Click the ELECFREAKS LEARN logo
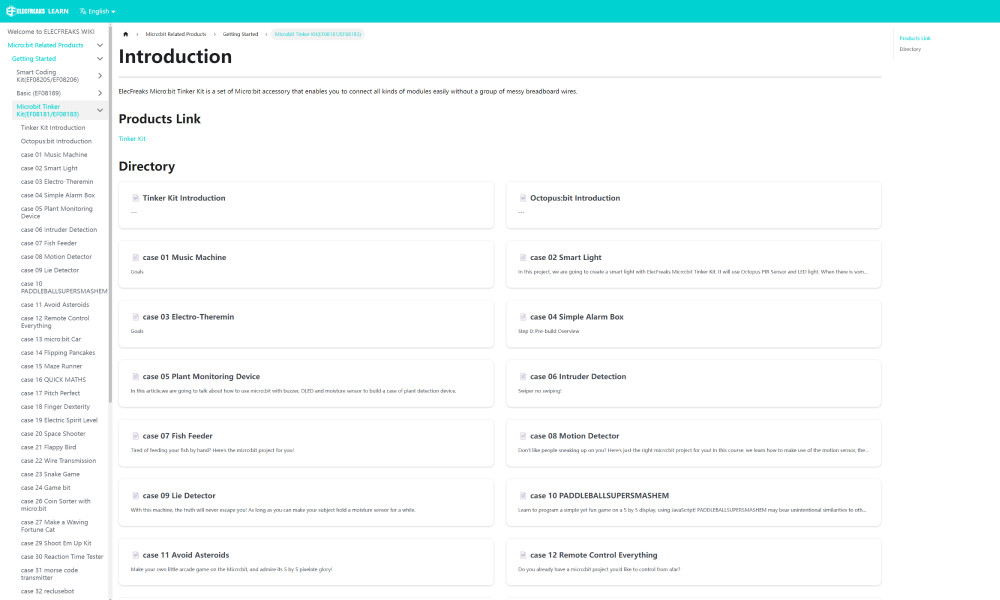The image size is (1000, 600). 37,11
